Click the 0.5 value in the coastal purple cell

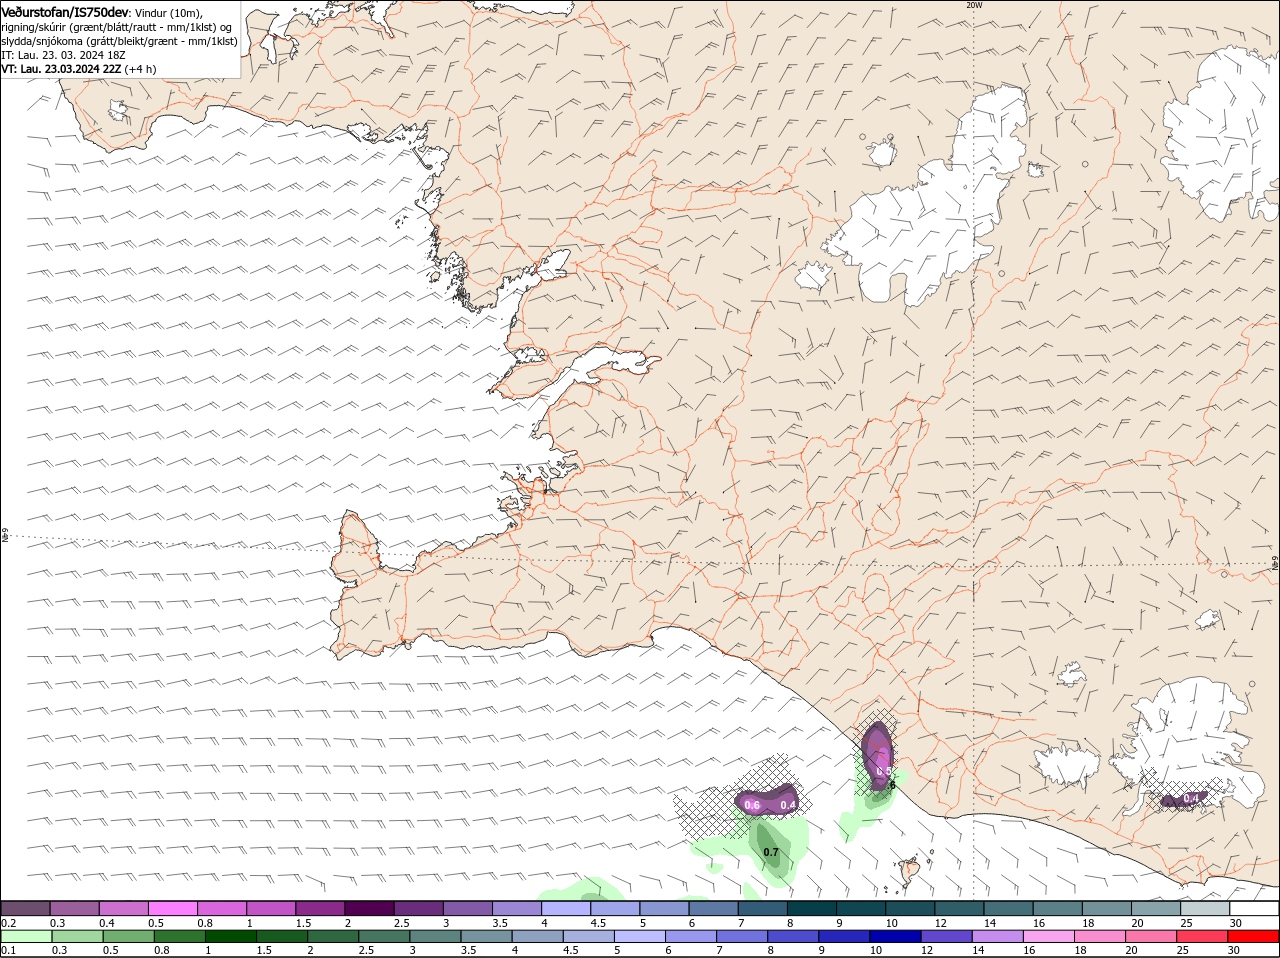[x=883, y=771]
